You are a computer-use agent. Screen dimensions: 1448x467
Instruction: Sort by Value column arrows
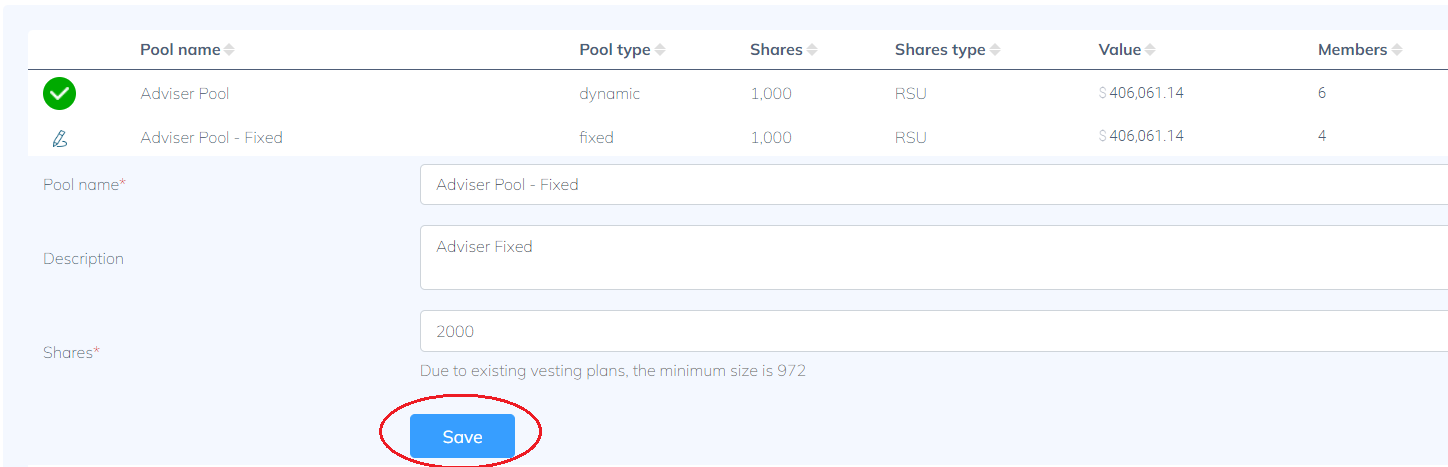coord(1151,50)
